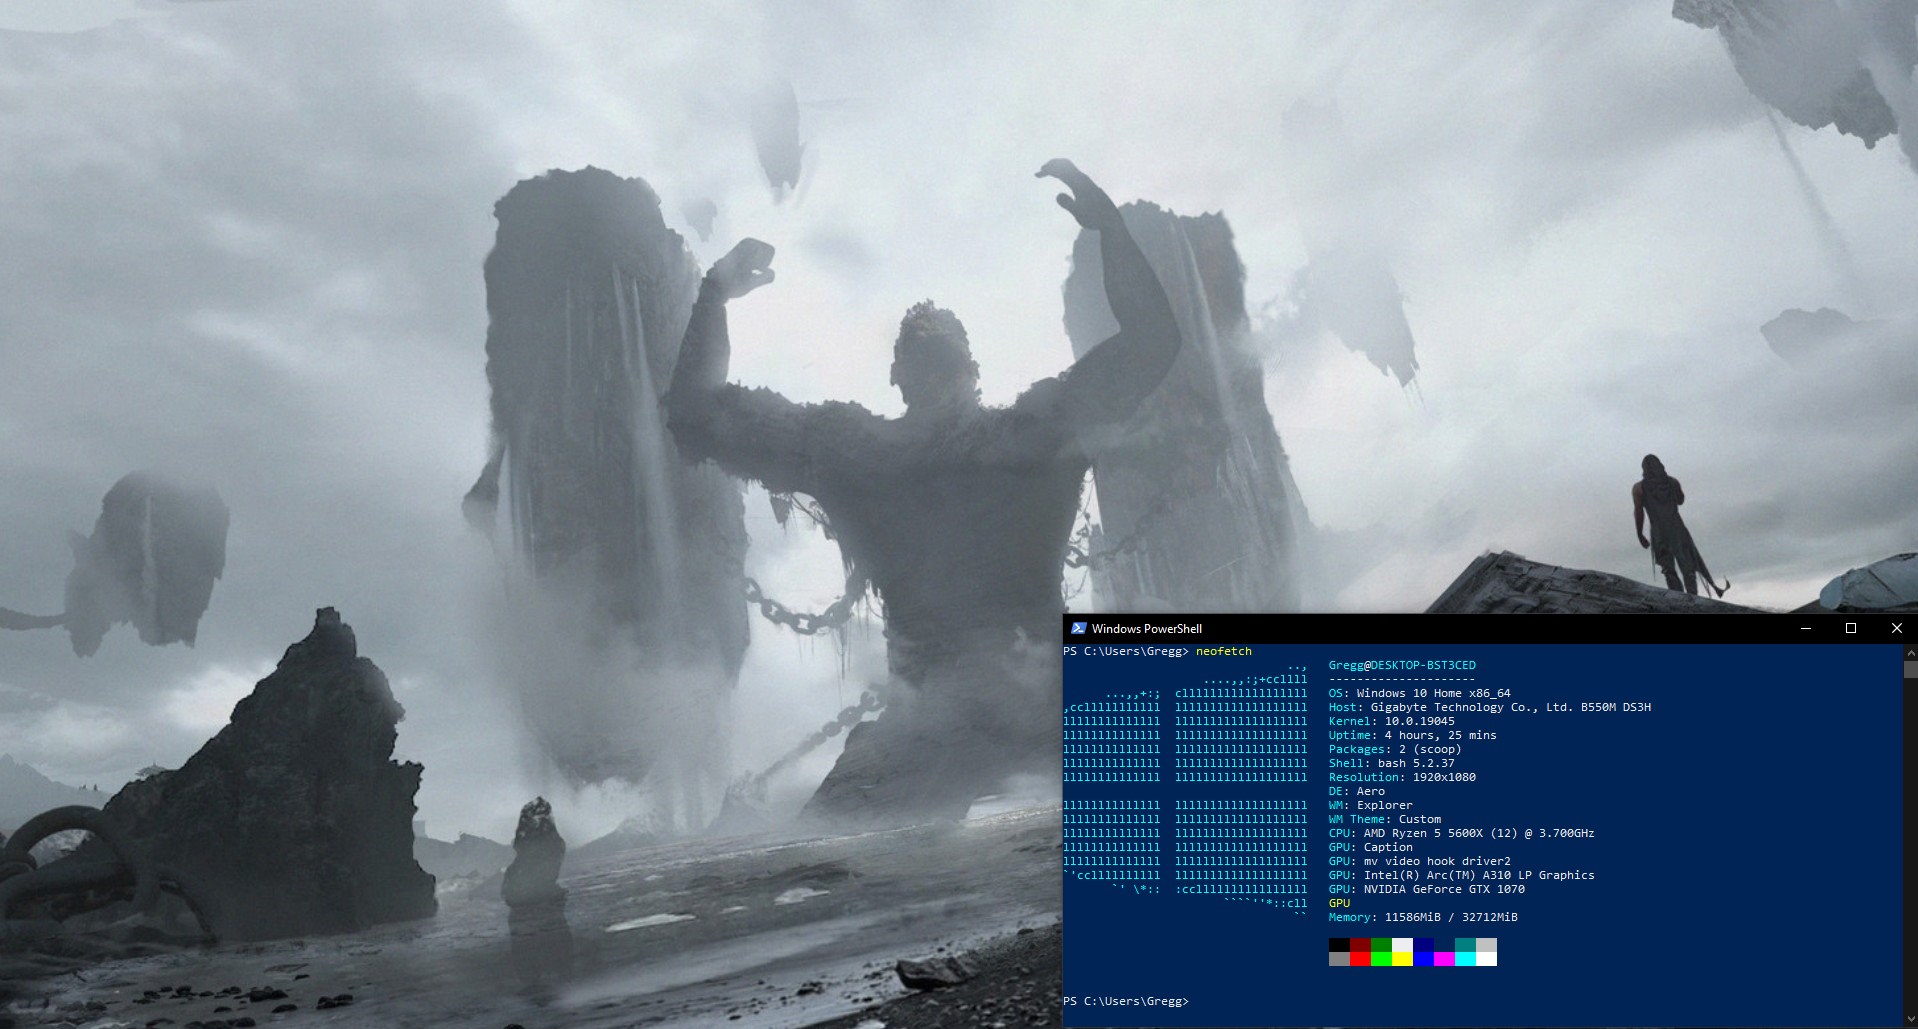Click the teal color block in top row
This screenshot has width=1918, height=1029.
(1465, 945)
